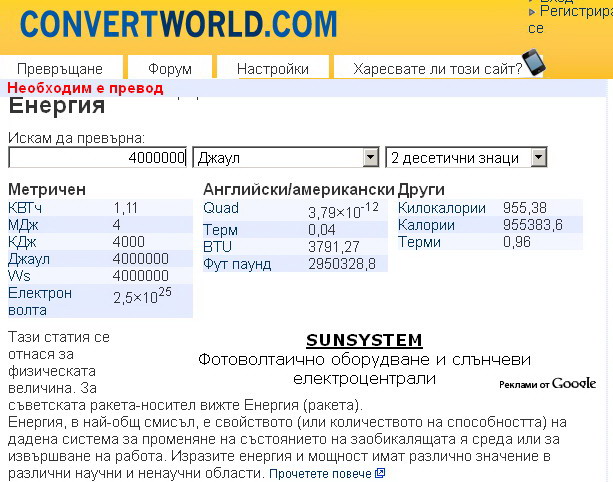Viewport: 613px width, 482px height.
Task: Click the КВТч value 1,11
Action: [125, 208]
